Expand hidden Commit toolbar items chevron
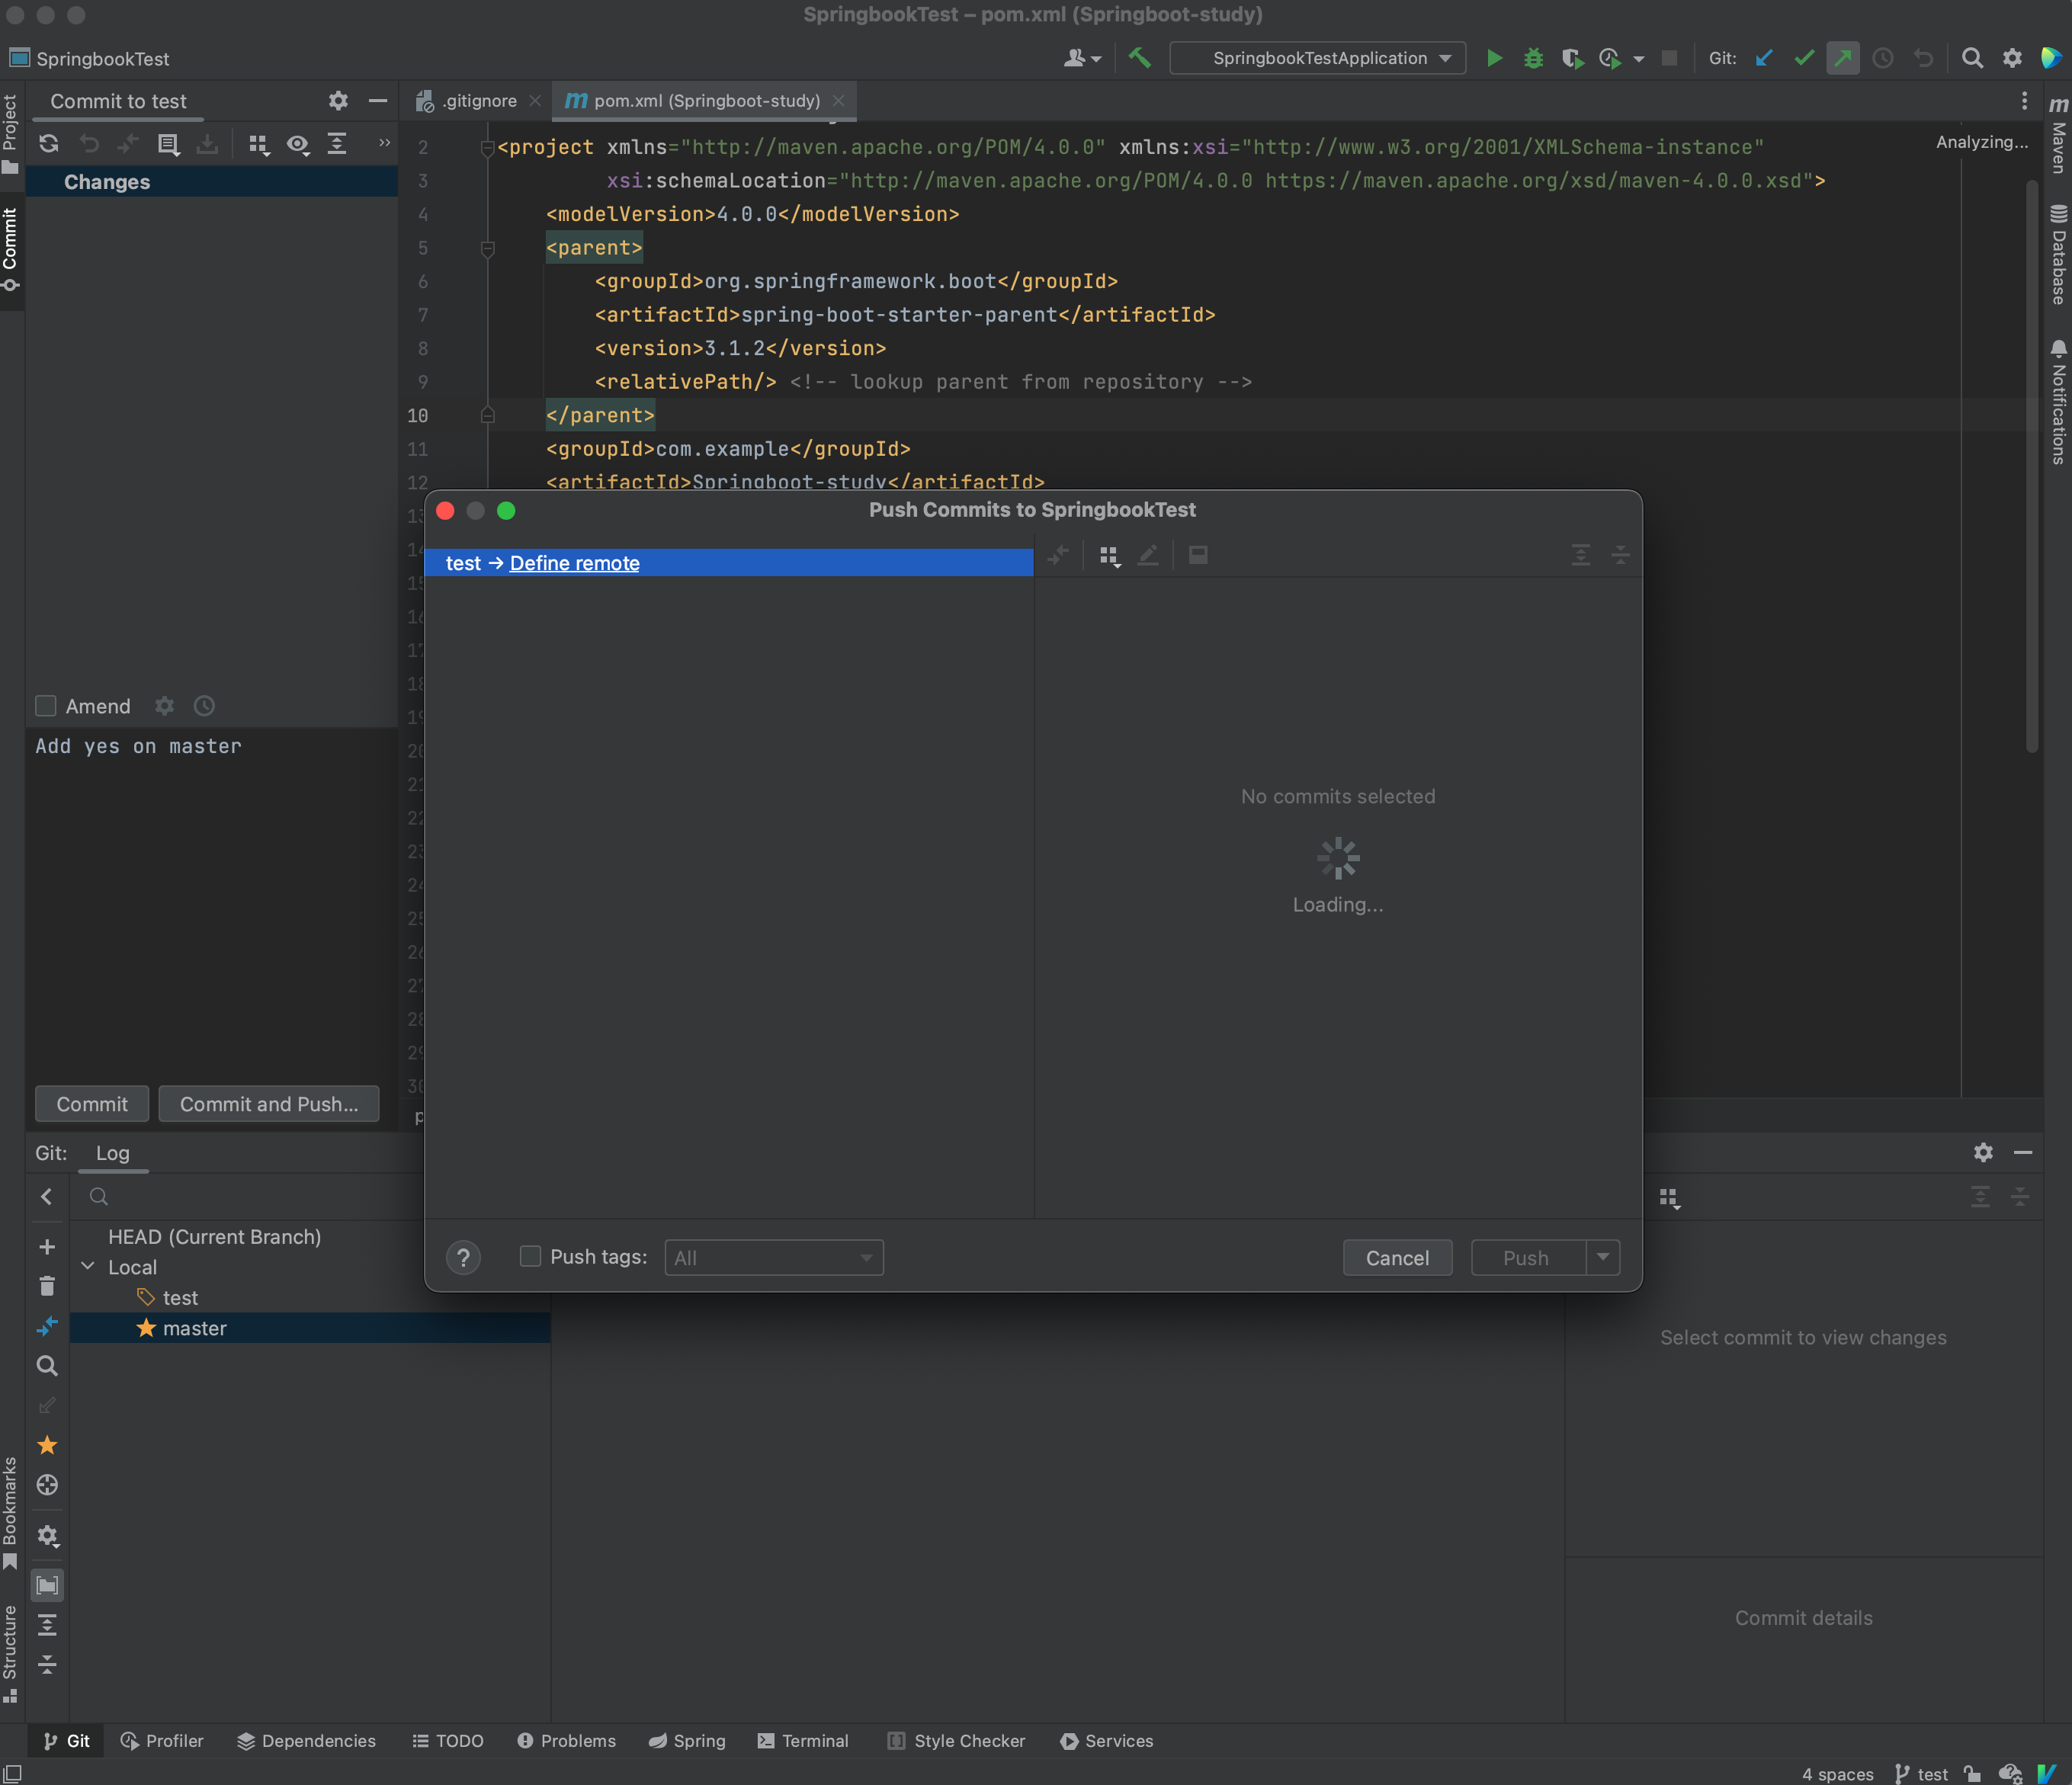Viewport: 2072px width, 1785px height. pyautogui.click(x=384, y=143)
